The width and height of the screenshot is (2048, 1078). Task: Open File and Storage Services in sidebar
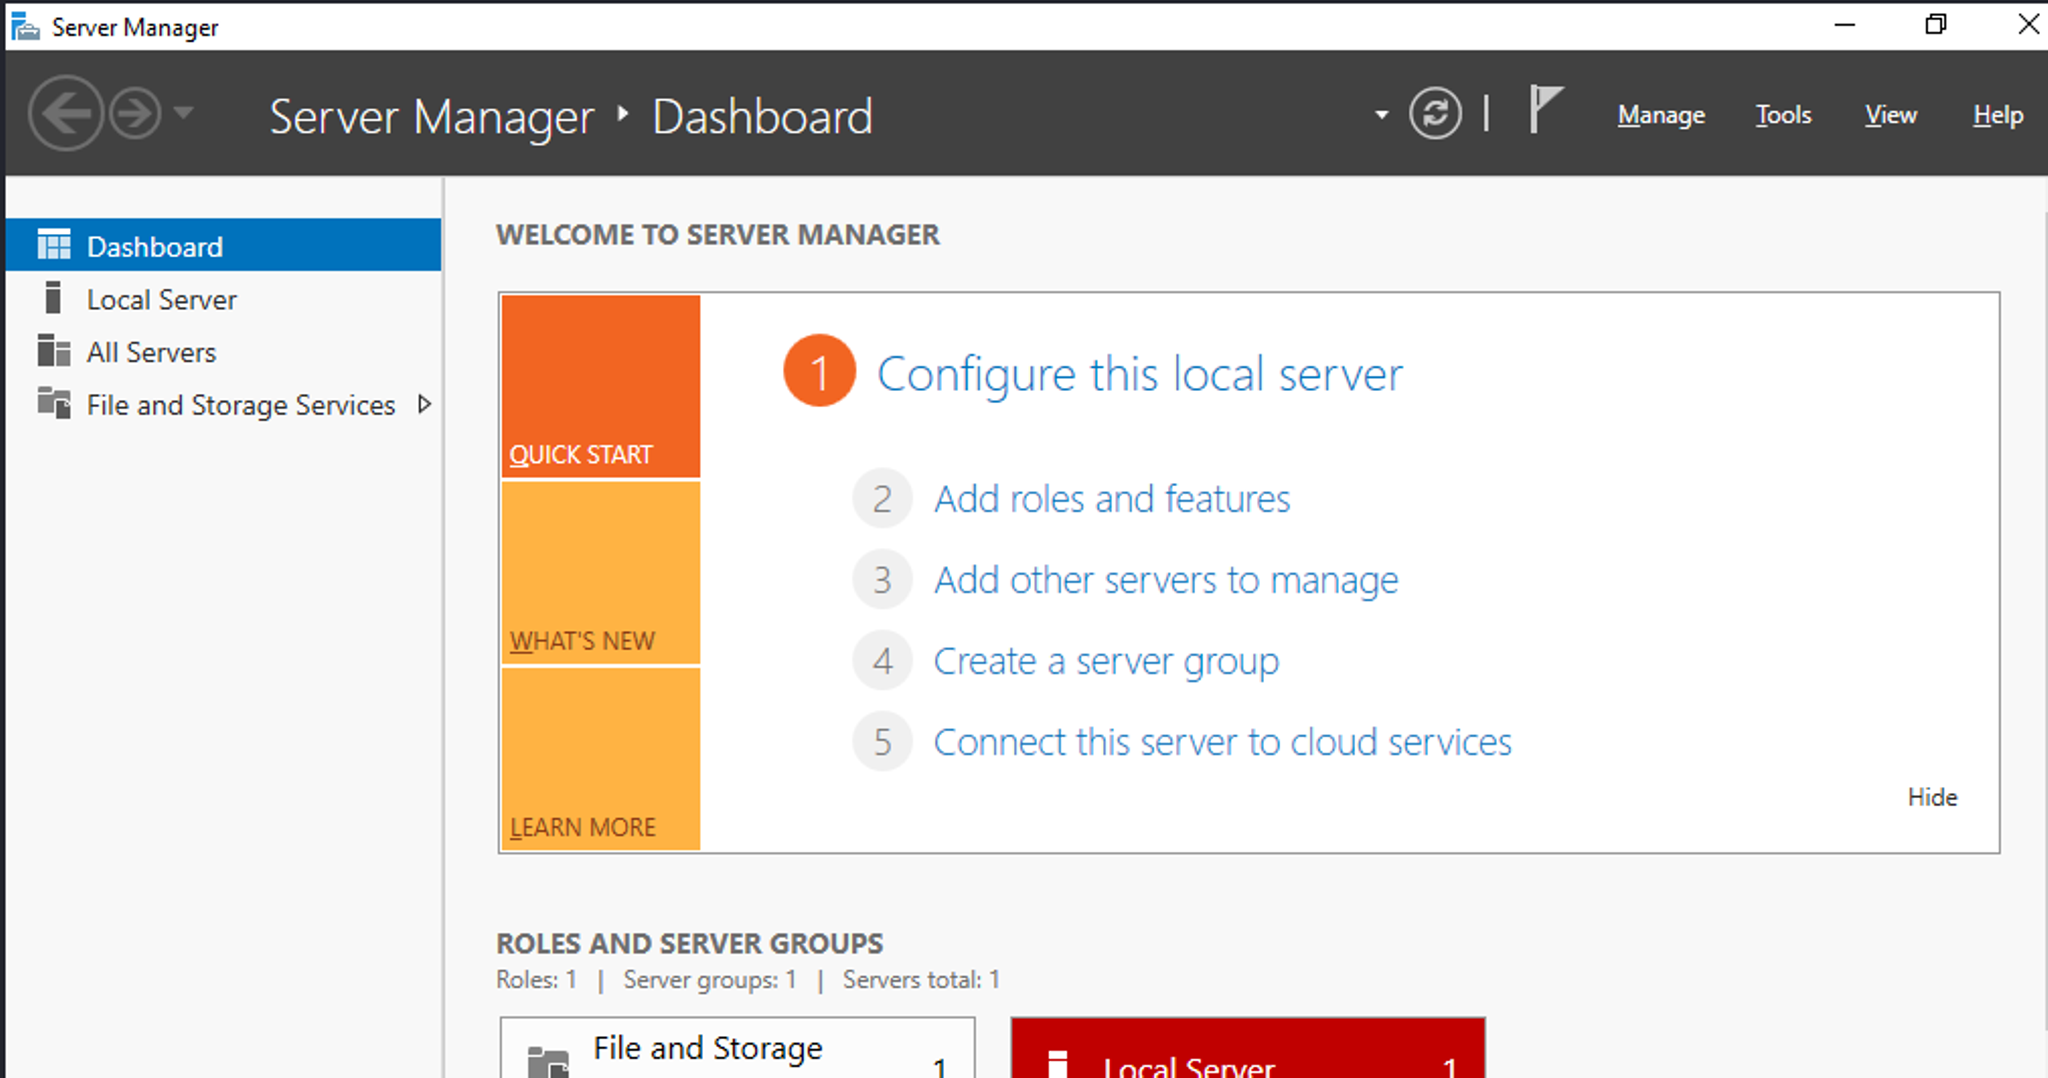(x=224, y=405)
